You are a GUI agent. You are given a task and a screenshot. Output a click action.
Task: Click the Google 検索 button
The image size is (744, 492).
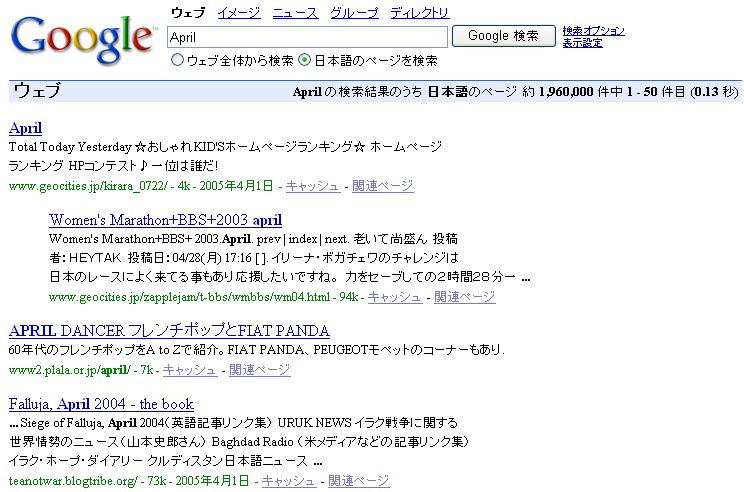(x=503, y=36)
